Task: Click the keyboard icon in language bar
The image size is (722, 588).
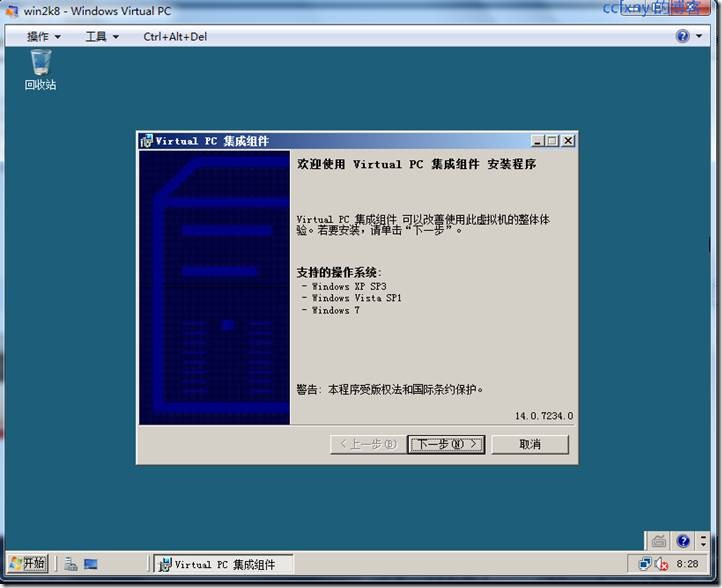Action: coord(659,541)
